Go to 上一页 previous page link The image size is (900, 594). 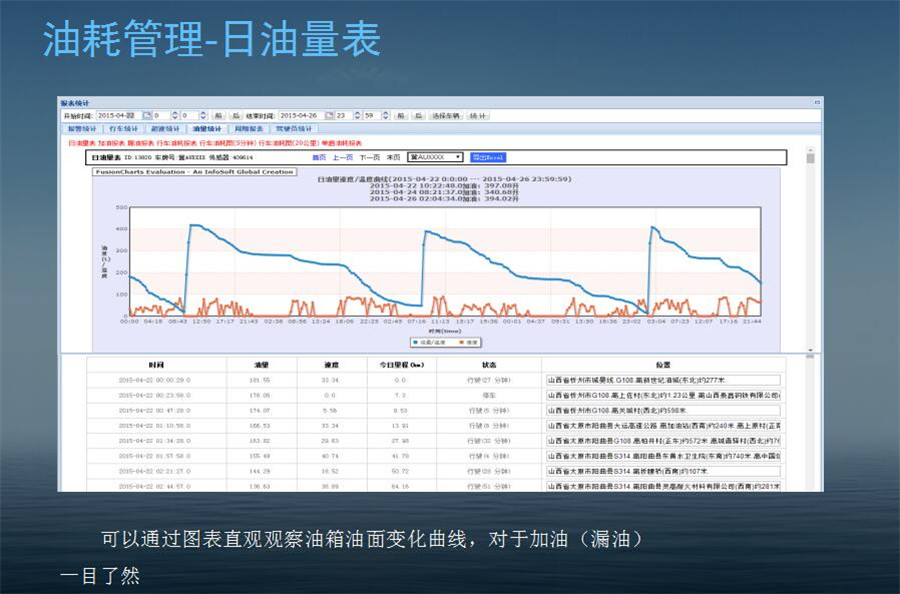pos(343,157)
